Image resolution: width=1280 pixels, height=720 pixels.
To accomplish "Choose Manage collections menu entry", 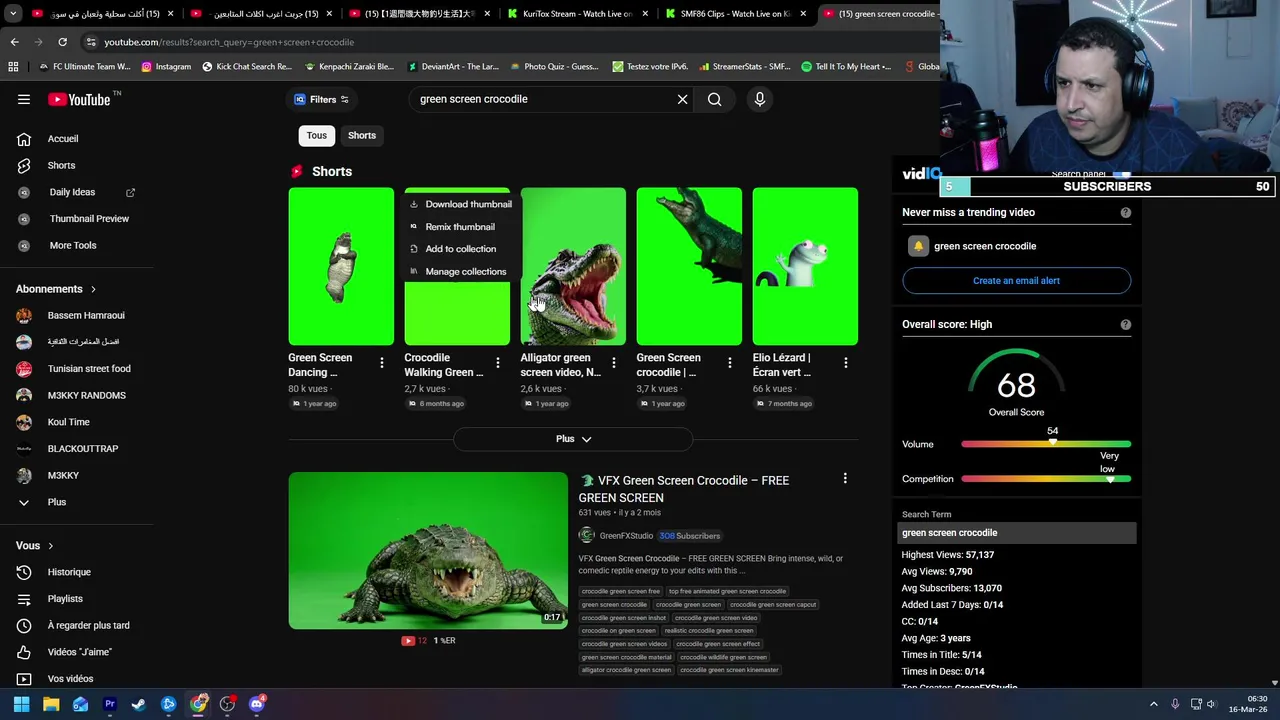I will coord(459,272).
